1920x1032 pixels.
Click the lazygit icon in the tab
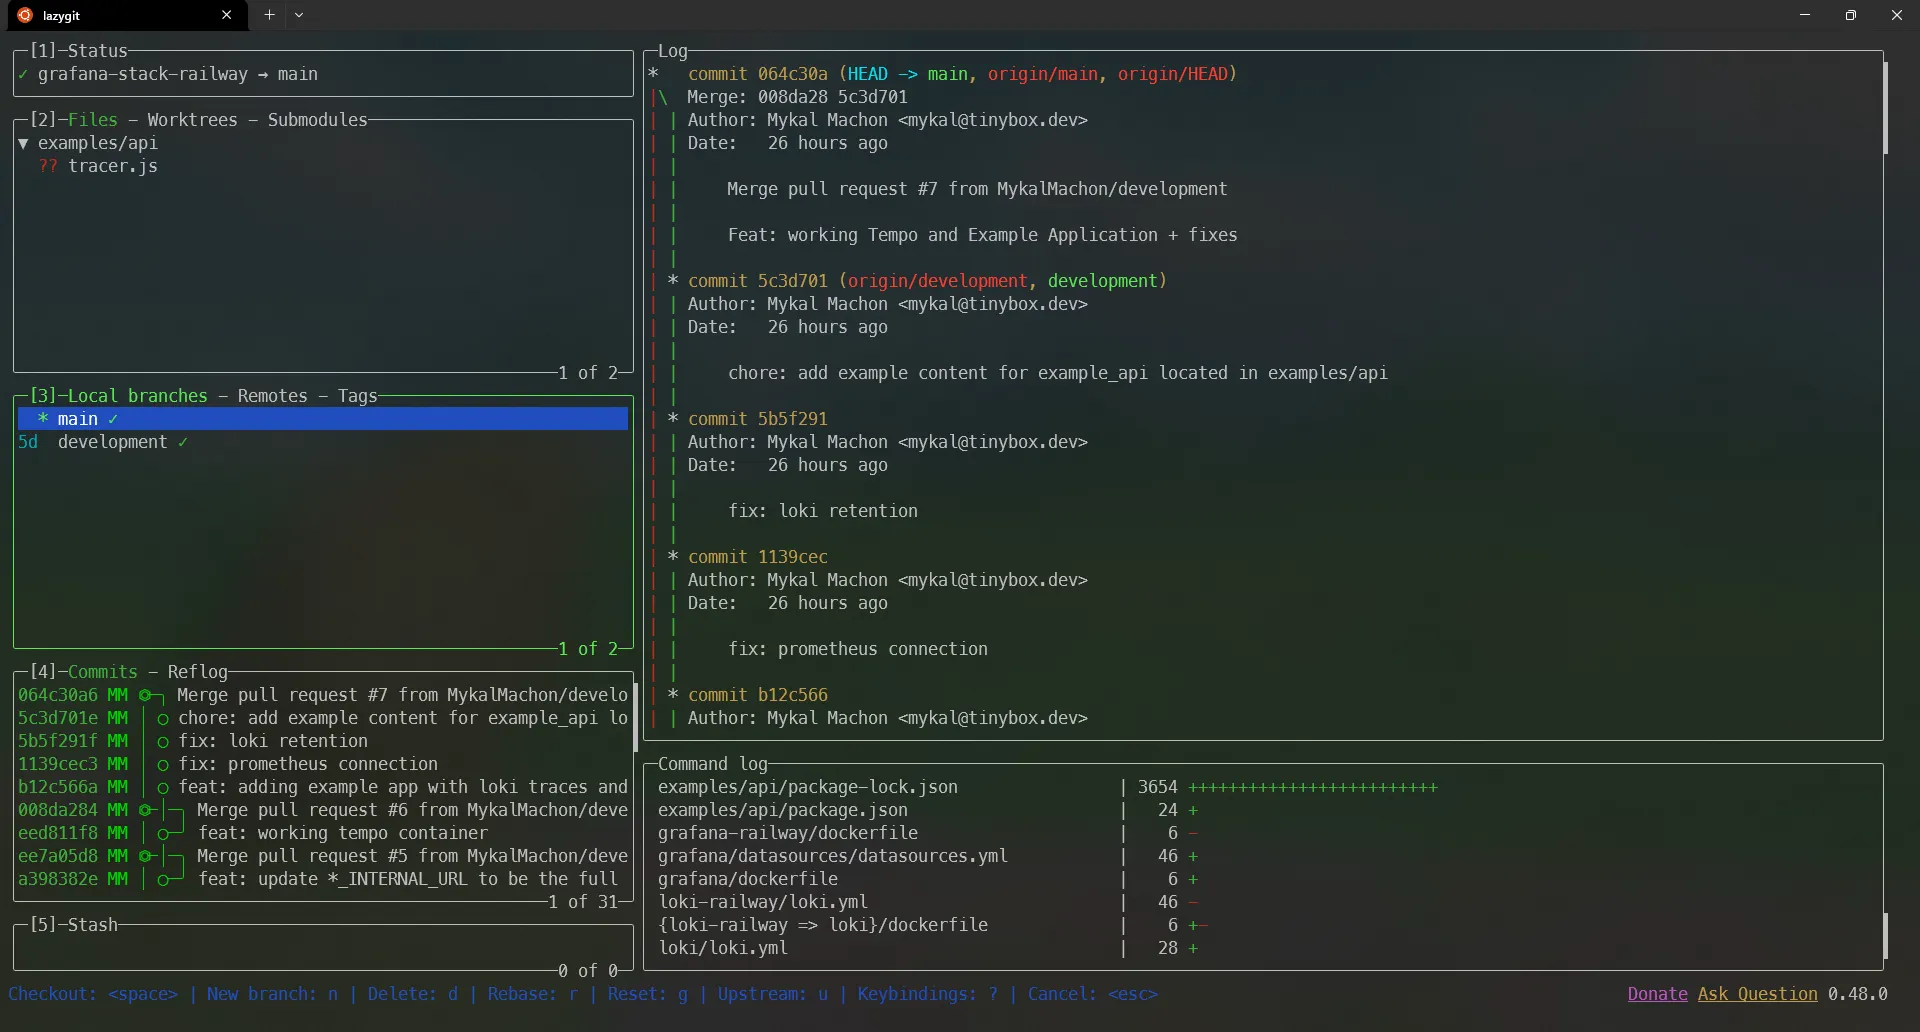pos(25,15)
